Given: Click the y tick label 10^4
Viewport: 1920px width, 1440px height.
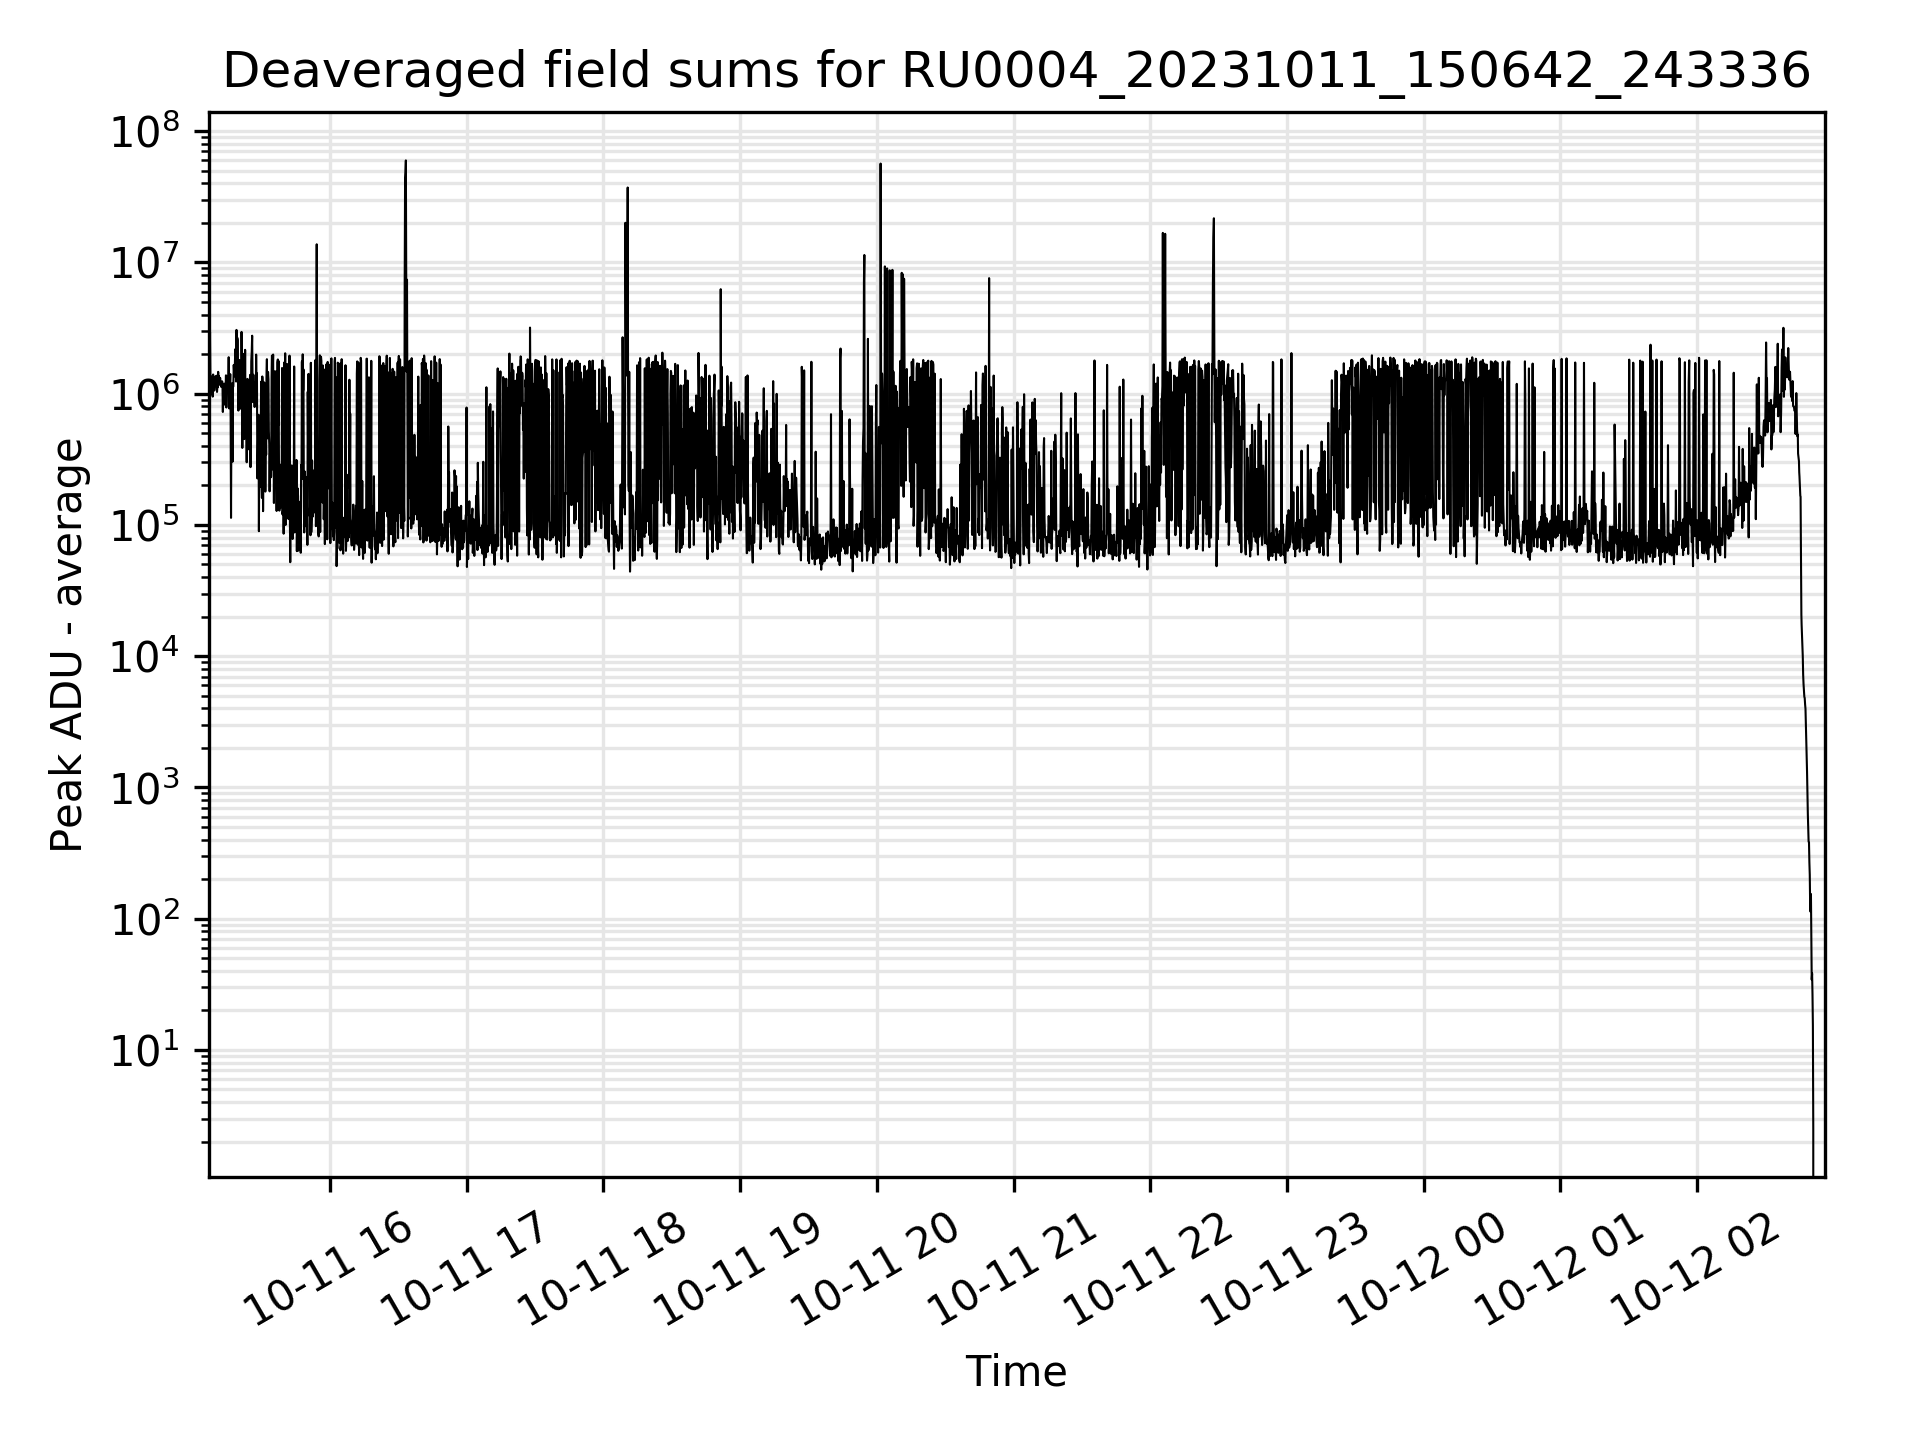Looking at the screenshot, I should click(x=145, y=656).
